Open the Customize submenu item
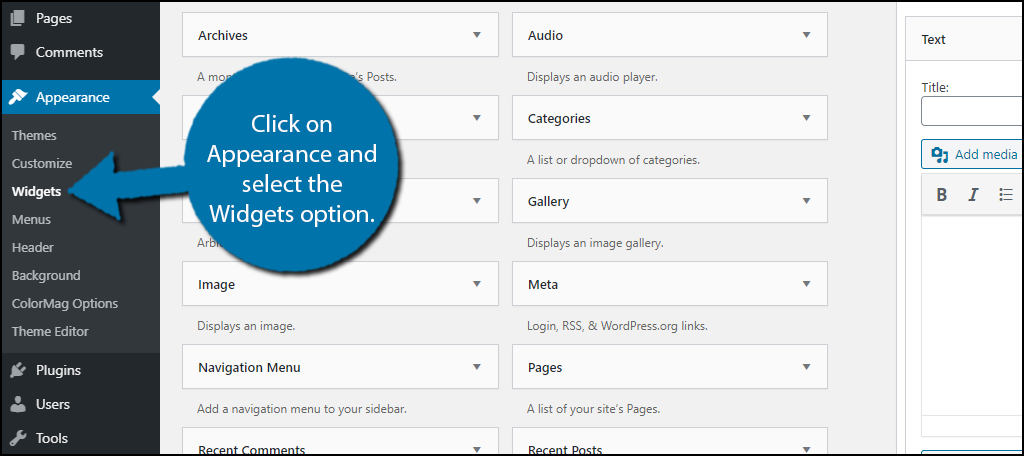 42,164
